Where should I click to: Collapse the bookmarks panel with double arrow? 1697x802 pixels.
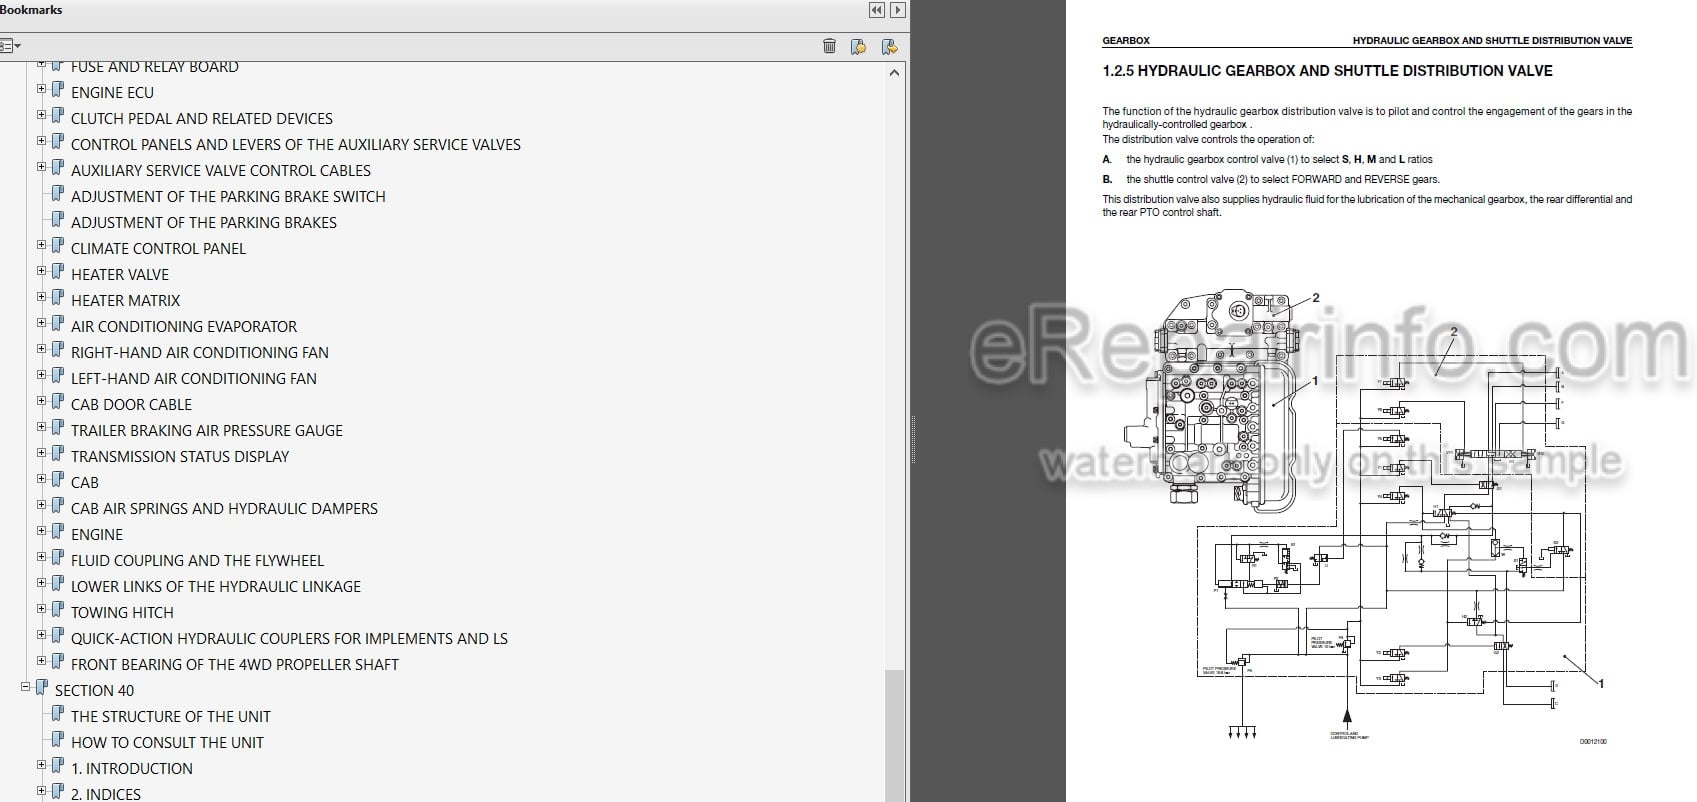pos(877,10)
